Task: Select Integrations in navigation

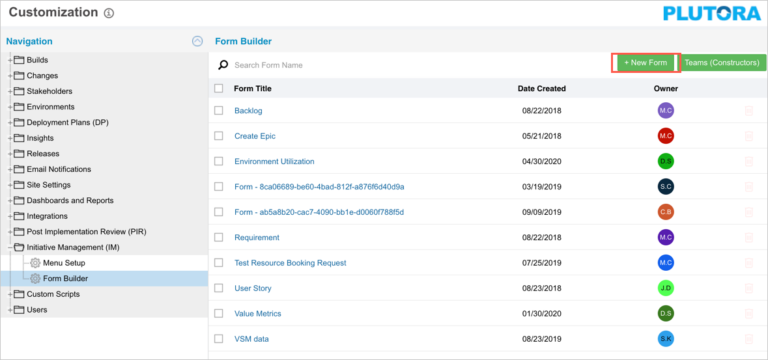Action: pyautogui.click(x=47, y=216)
